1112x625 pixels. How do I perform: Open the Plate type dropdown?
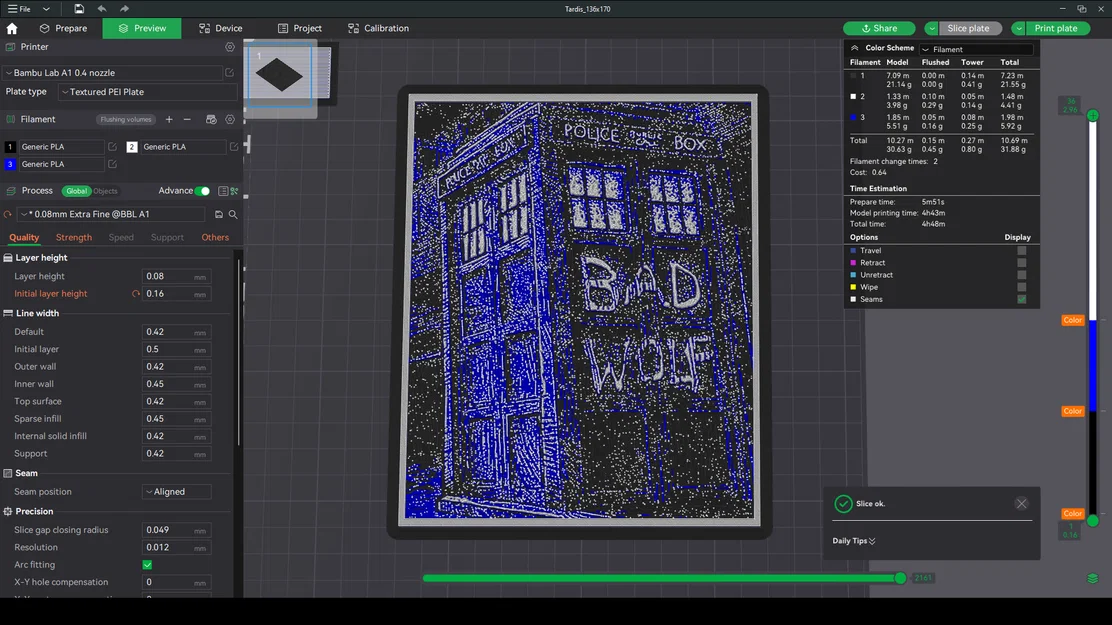(x=148, y=92)
